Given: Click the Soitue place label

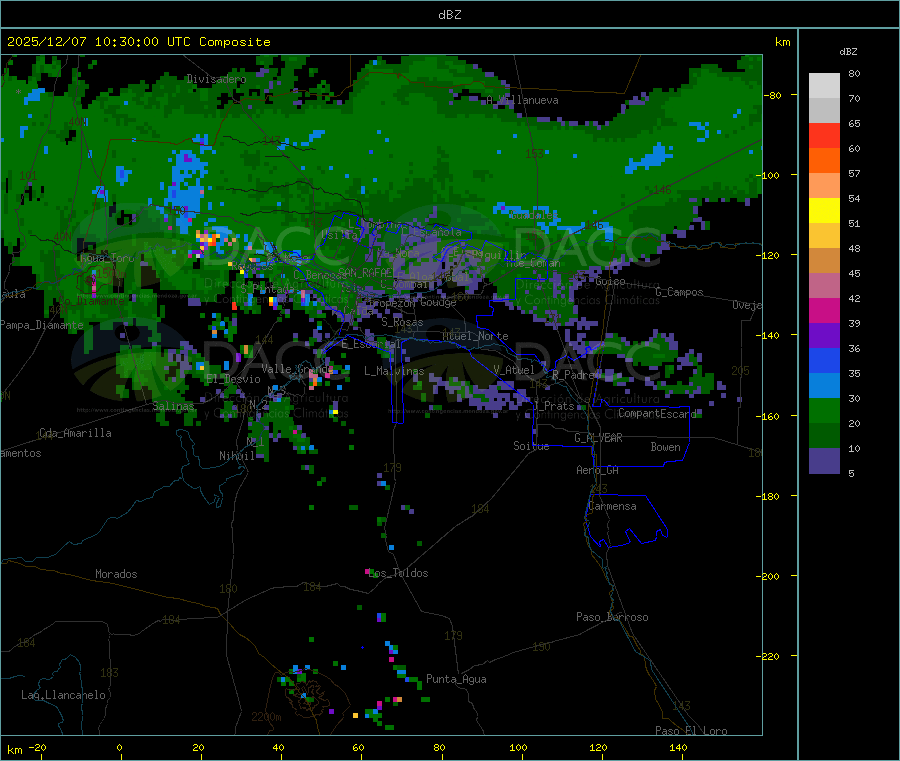Looking at the screenshot, I should click(531, 446).
